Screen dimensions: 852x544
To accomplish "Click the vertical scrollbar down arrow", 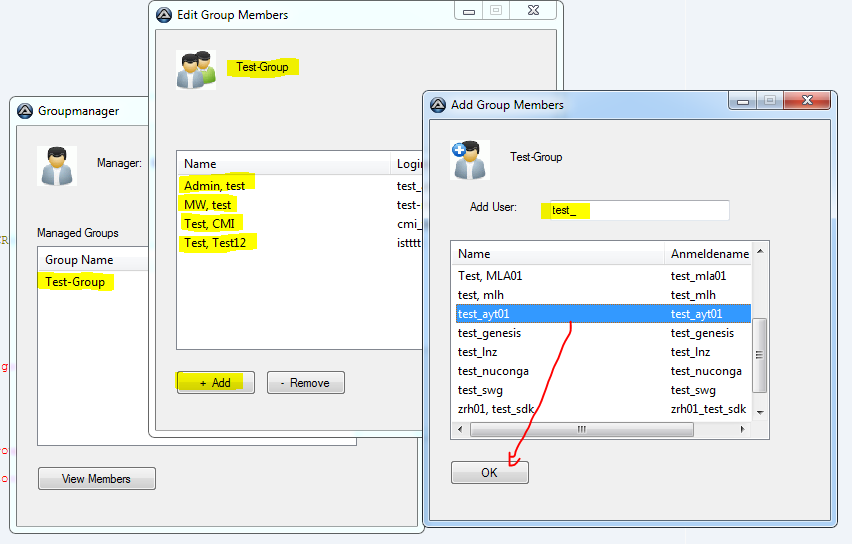I will tap(759, 411).
